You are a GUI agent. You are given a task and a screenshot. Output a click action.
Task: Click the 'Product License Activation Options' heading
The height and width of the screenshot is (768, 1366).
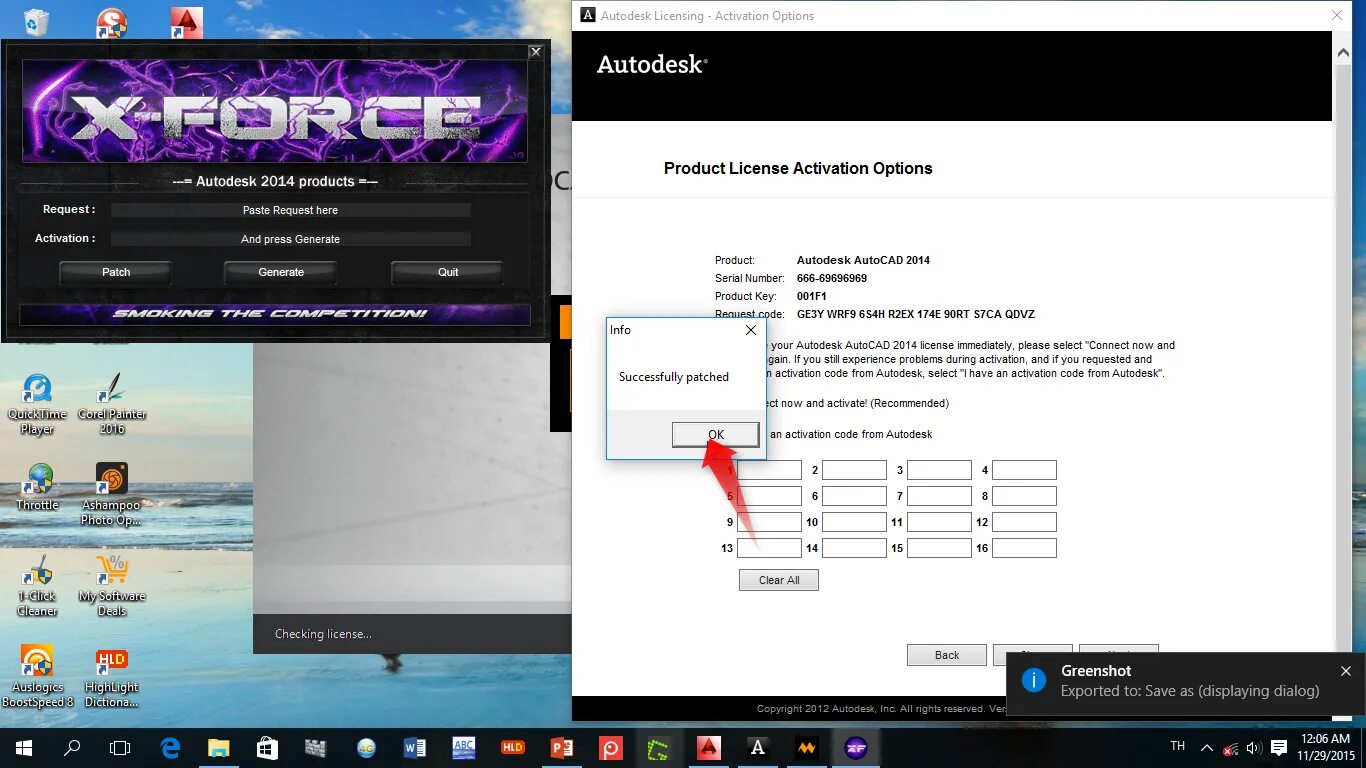click(798, 168)
